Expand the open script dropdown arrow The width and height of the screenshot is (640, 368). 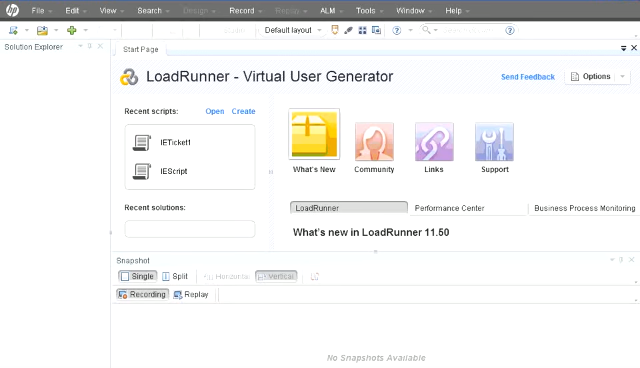click(56, 30)
